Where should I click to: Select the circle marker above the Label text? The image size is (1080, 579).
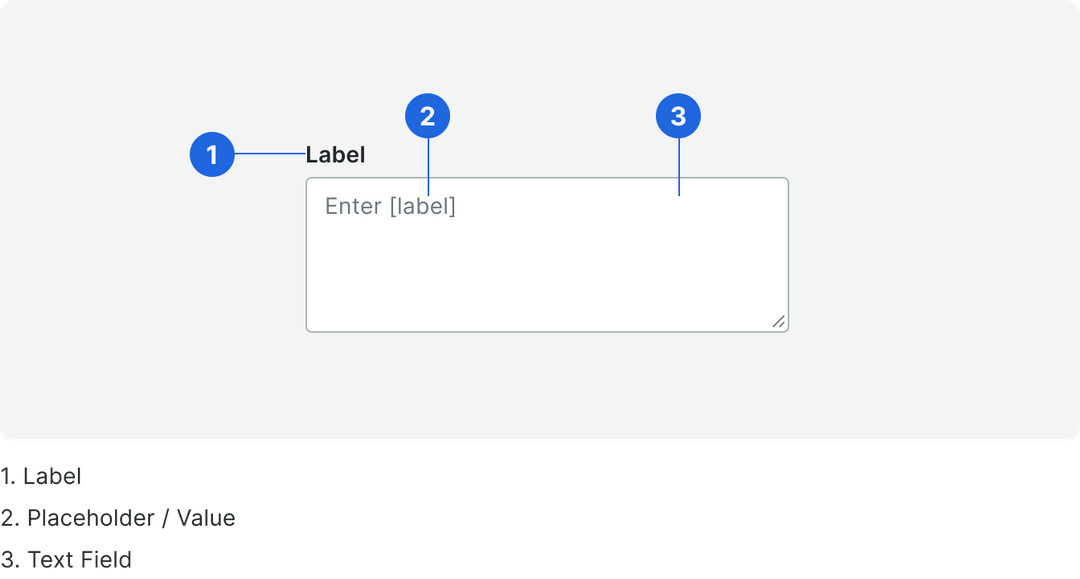click(x=213, y=155)
